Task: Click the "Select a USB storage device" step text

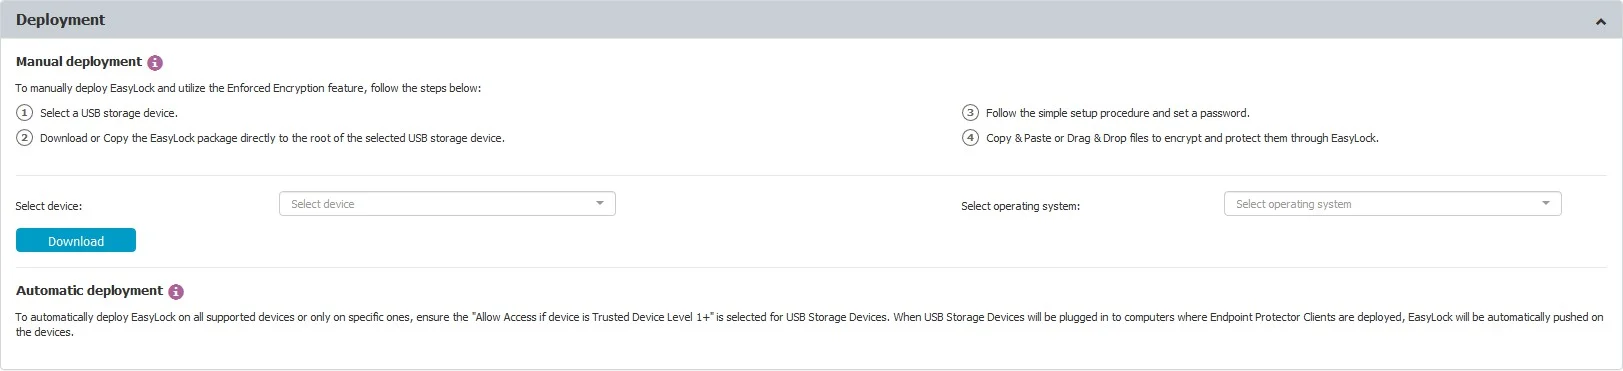Action: pos(109,113)
